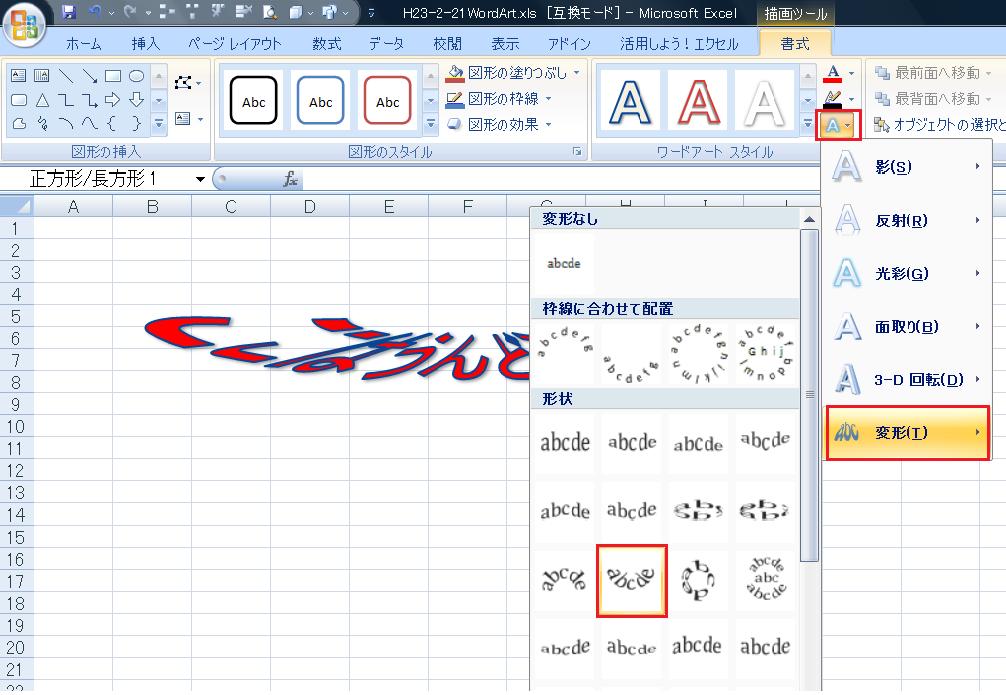The image size is (1006, 695).
Task: Open the ページ レイアウト tab
Action: [x=234, y=44]
